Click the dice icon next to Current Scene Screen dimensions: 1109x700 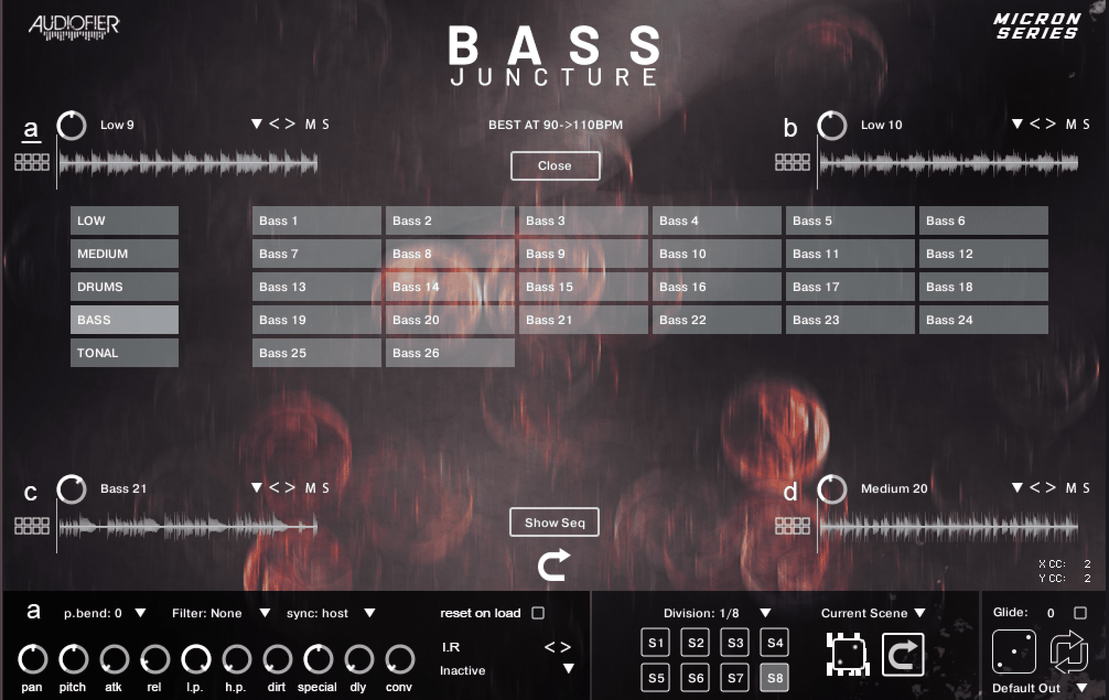coord(848,654)
